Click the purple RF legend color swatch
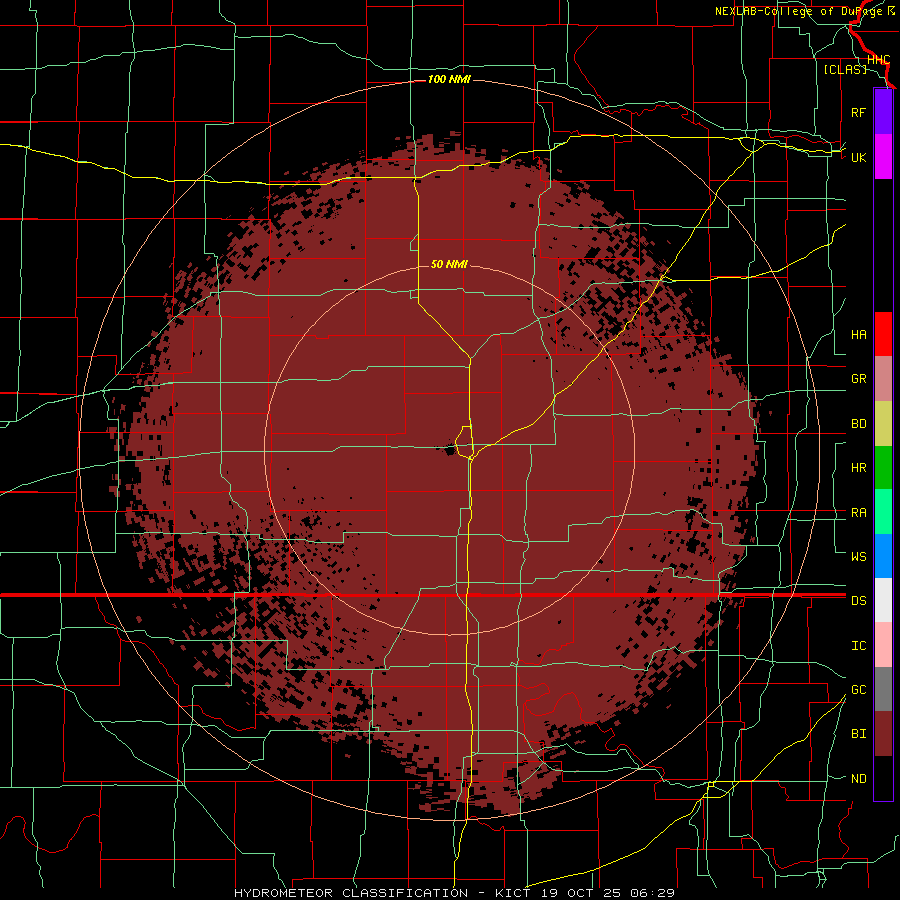This screenshot has height=900, width=900. coord(883,112)
